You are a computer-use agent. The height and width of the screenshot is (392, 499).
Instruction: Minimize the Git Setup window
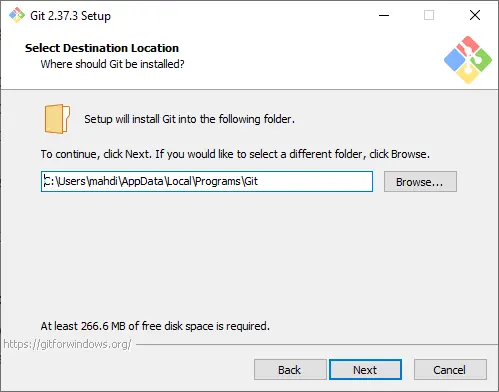point(384,15)
